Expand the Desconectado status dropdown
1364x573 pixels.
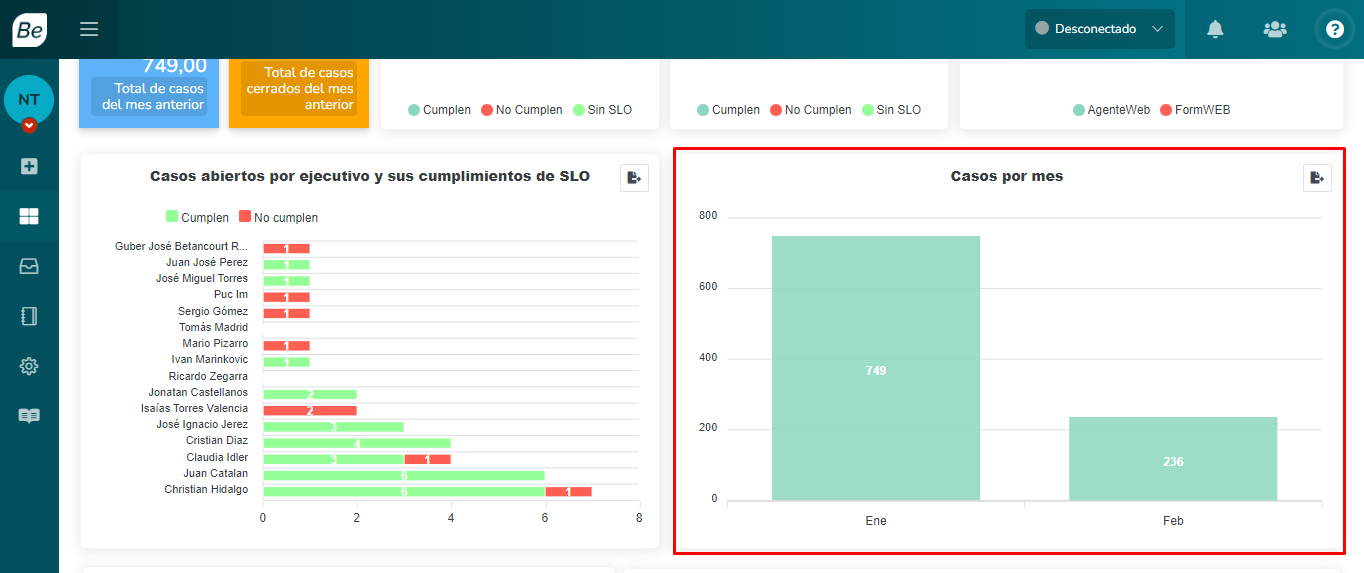pyautogui.click(x=1099, y=29)
